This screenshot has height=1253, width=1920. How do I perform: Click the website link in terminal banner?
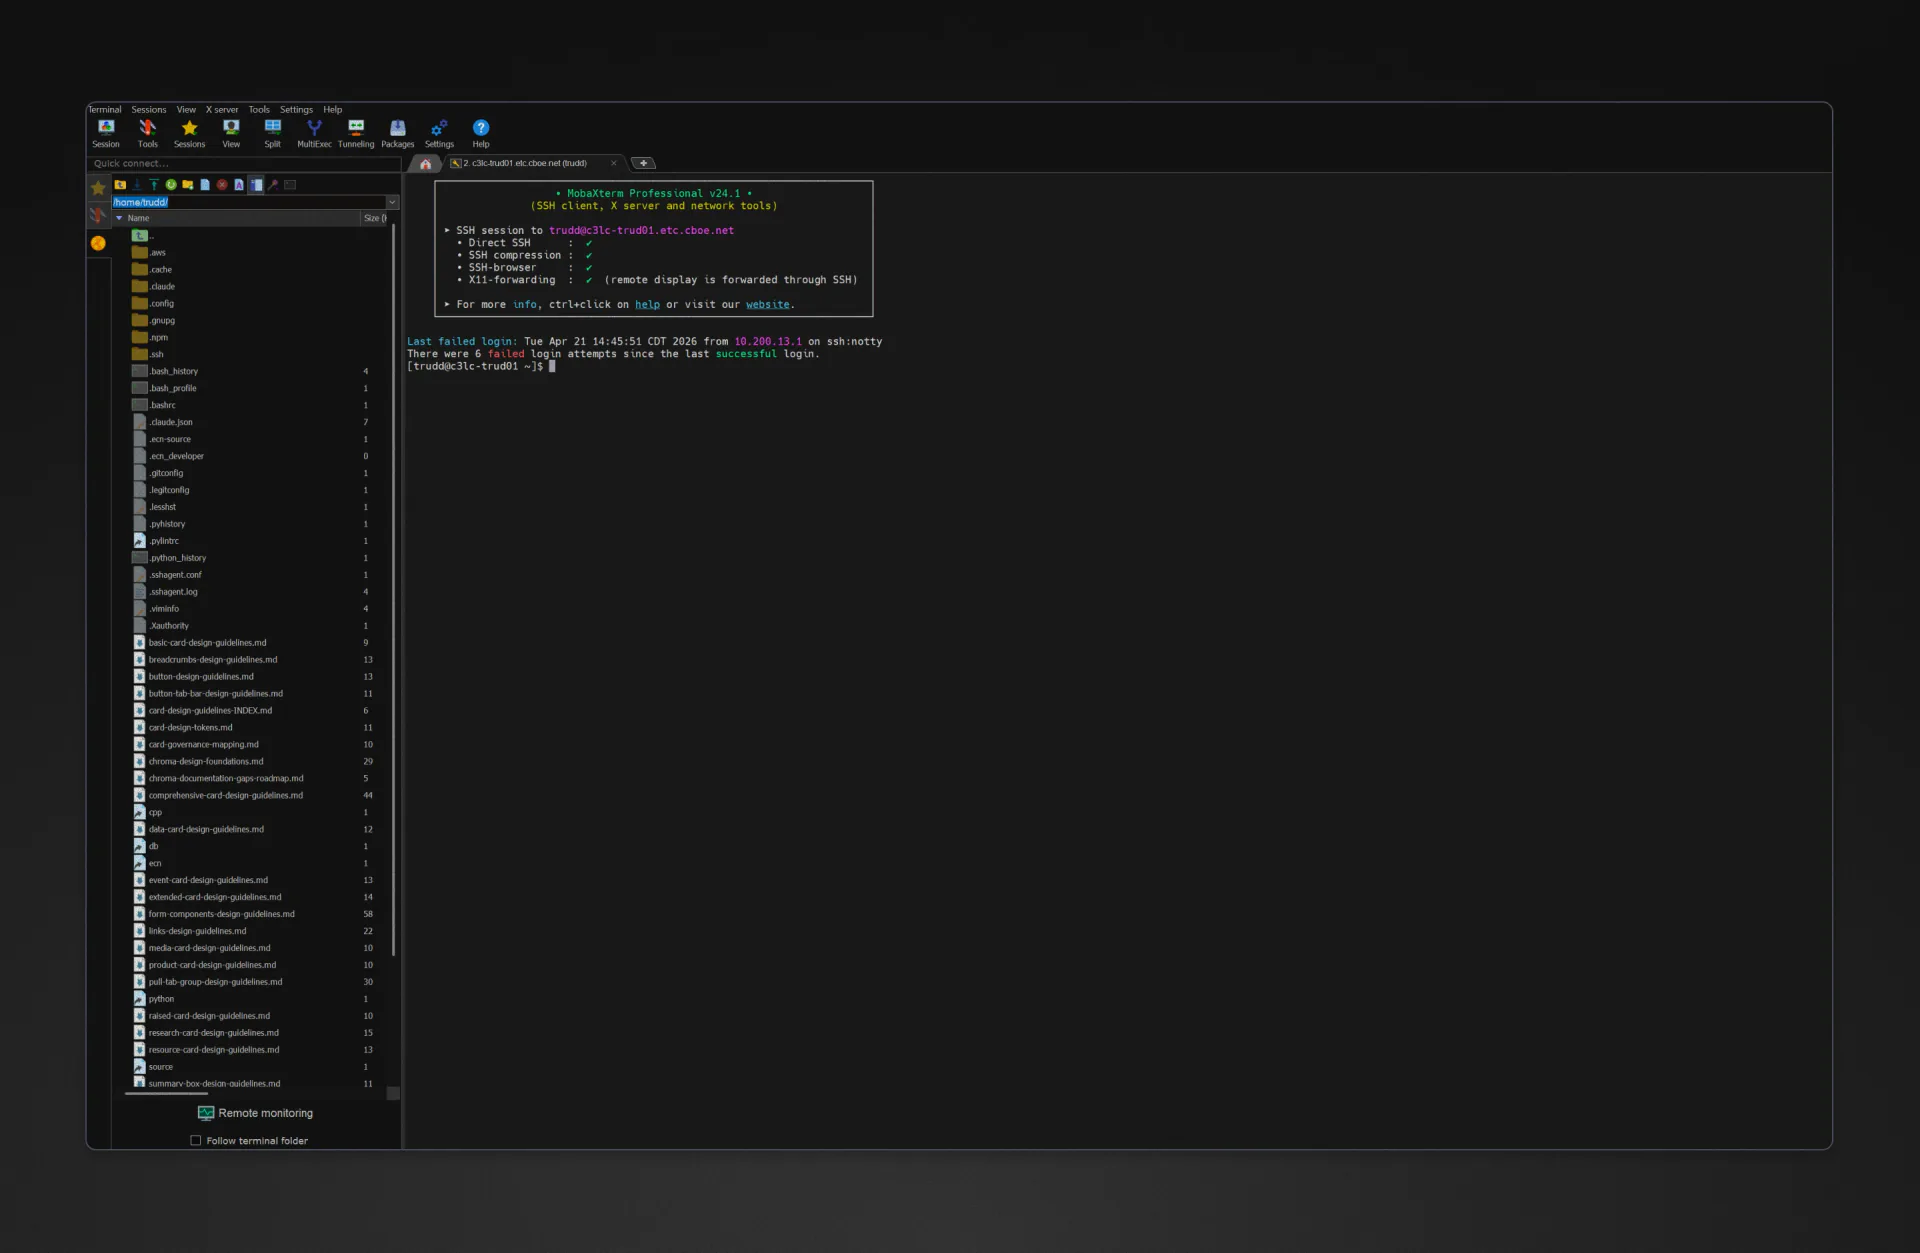(x=768, y=305)
